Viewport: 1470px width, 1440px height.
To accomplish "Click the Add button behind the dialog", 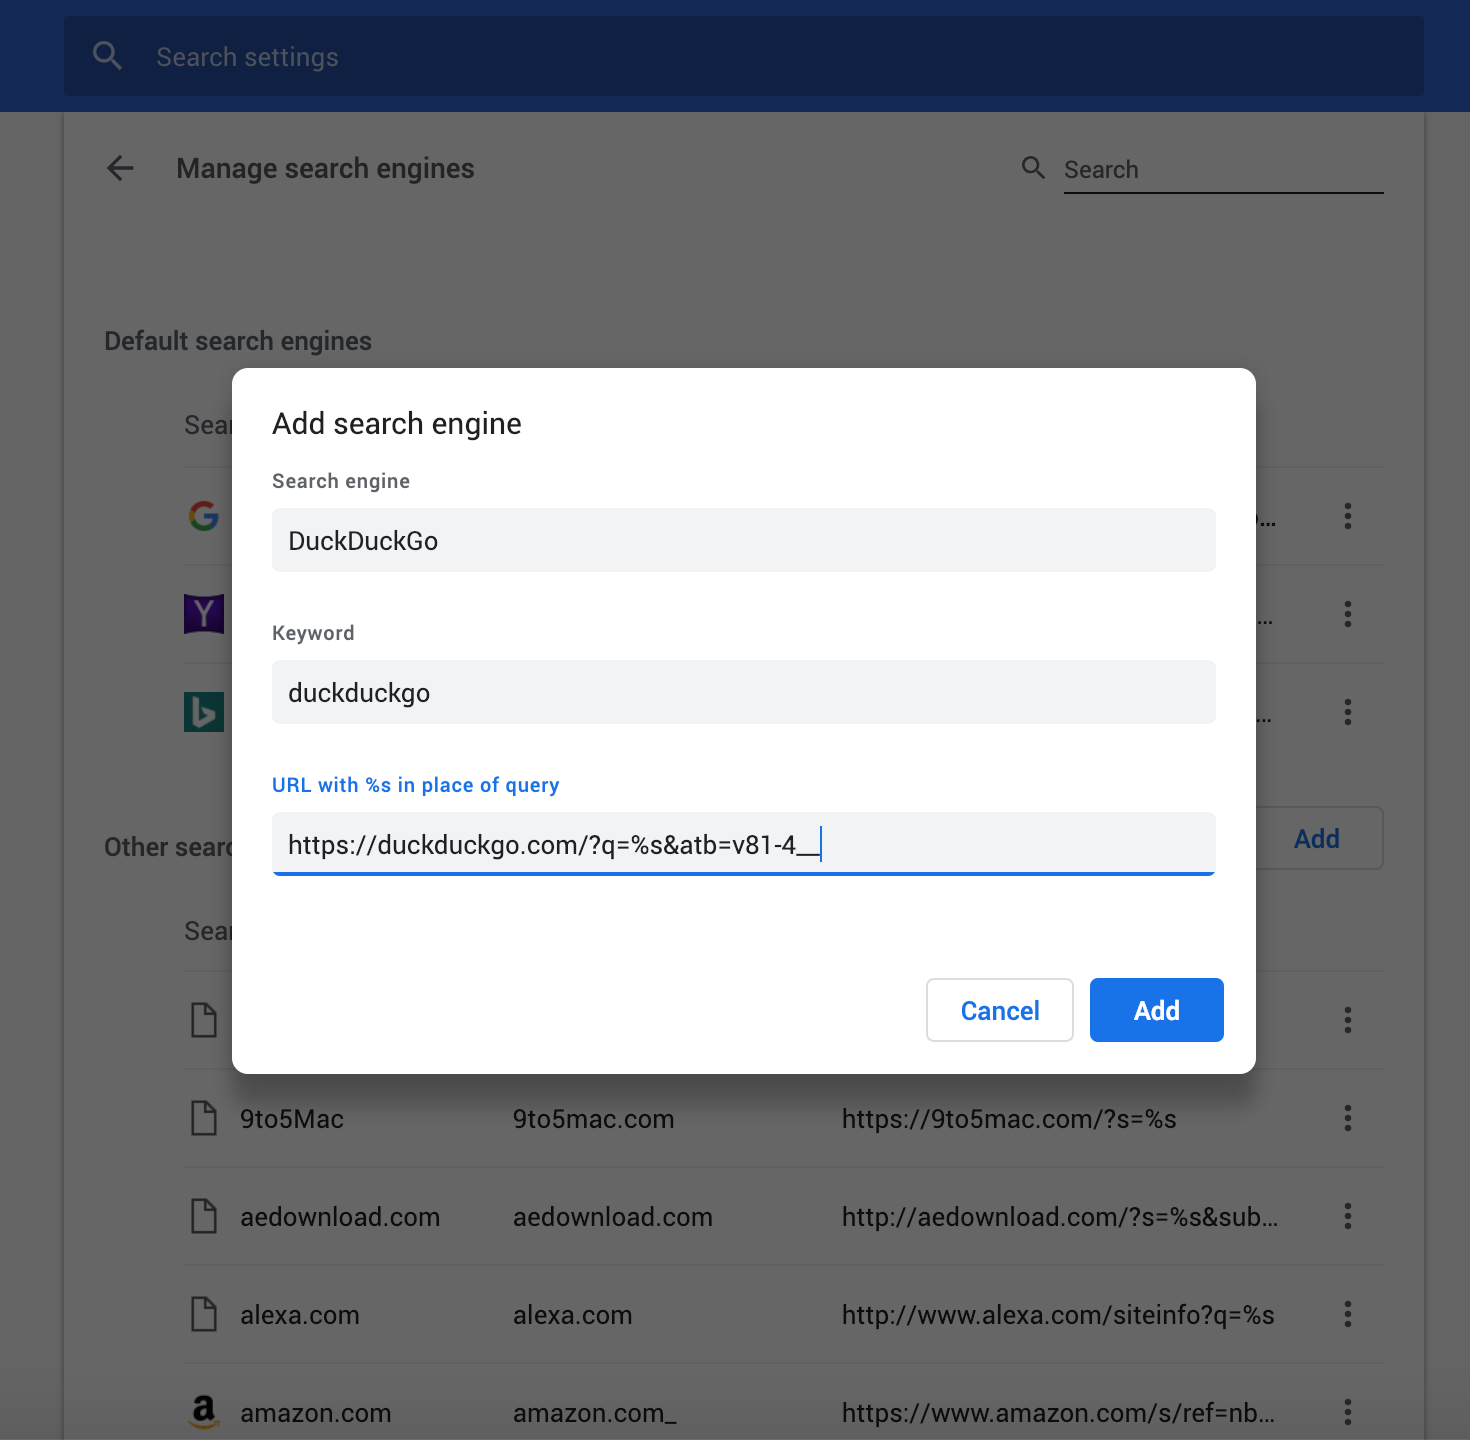I will 1317,838.
